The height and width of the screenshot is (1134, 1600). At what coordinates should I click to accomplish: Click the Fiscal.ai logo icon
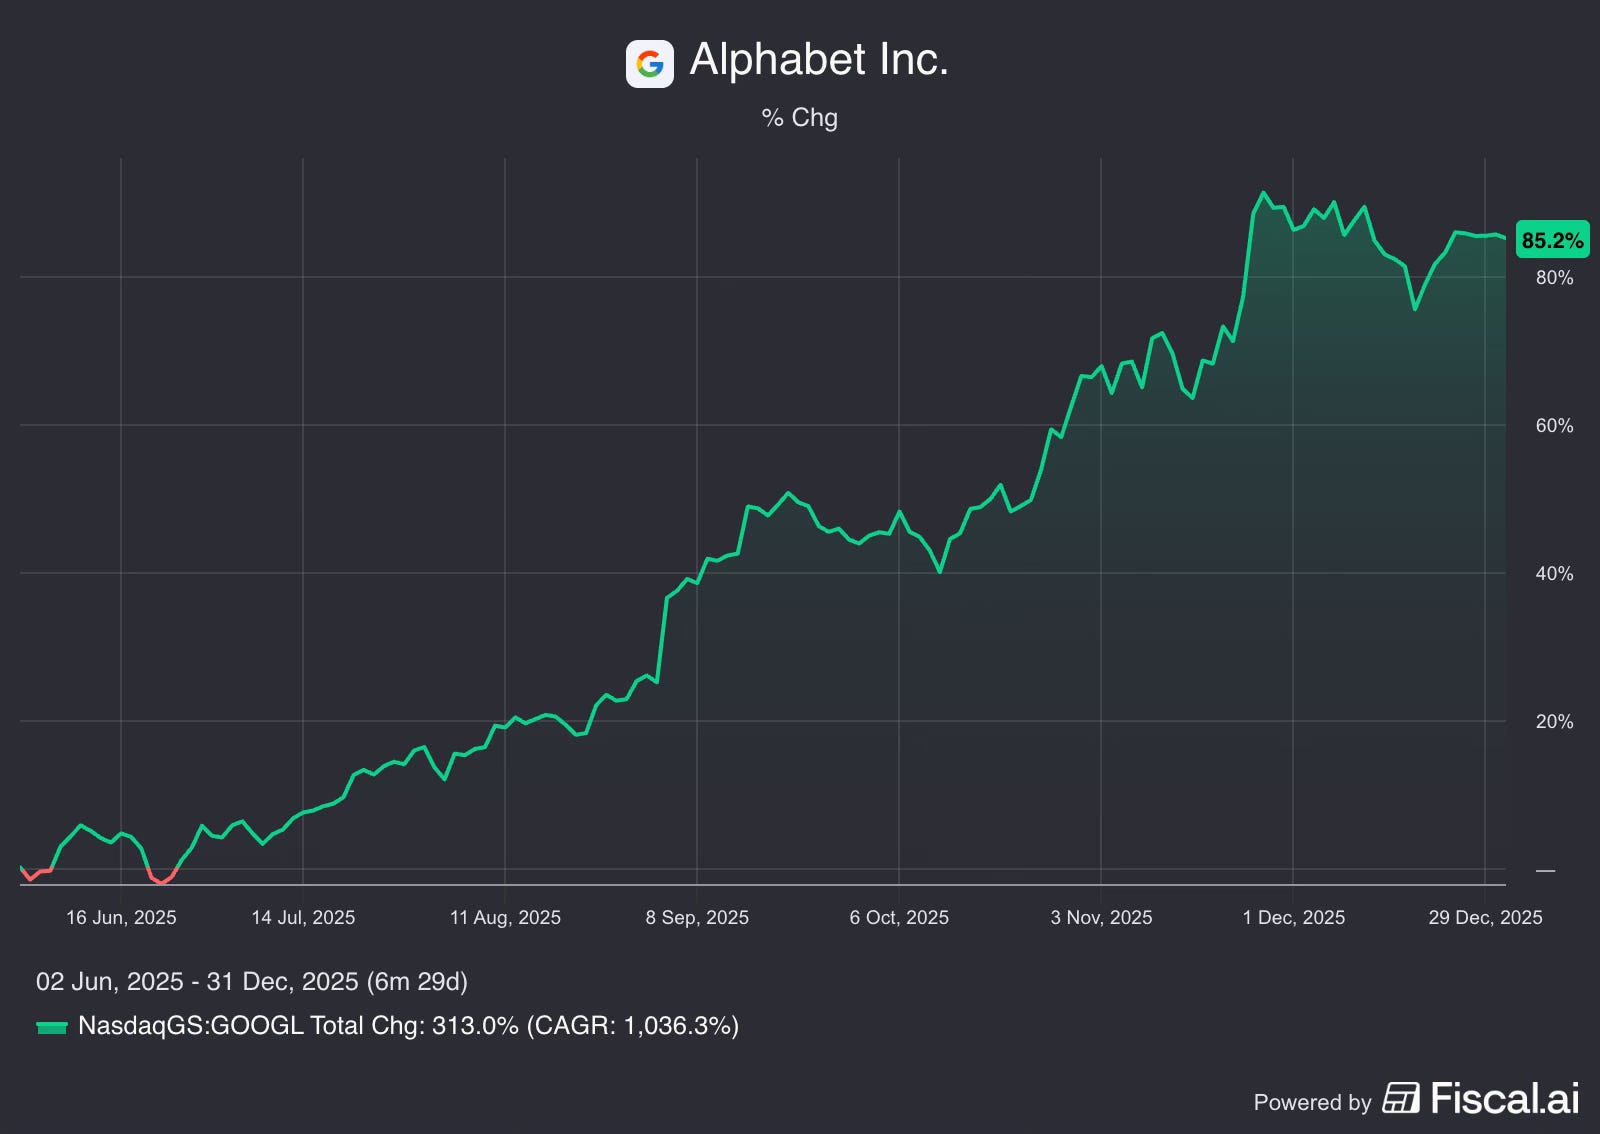click(x=1401, y=1098)
